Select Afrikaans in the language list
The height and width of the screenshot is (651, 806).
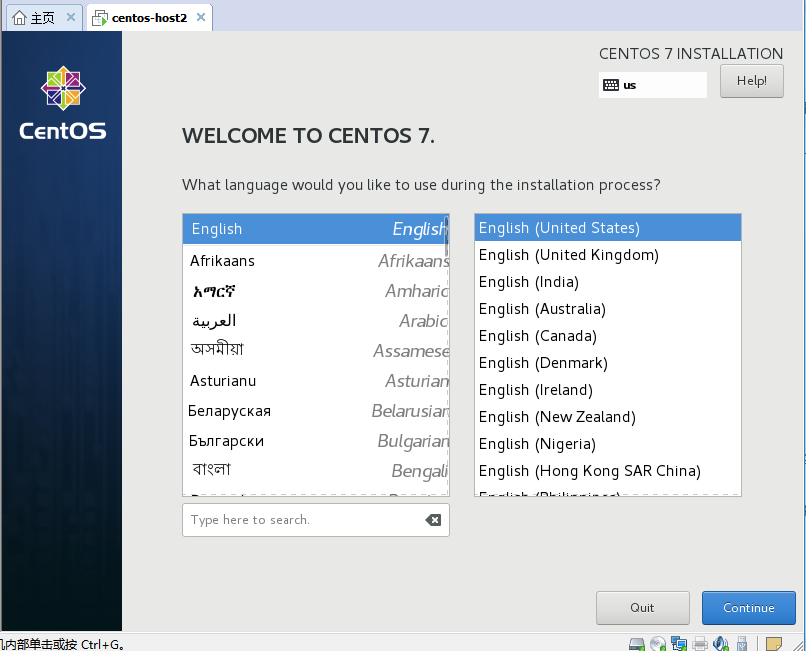pyautogui.click(x=314, y=261)
